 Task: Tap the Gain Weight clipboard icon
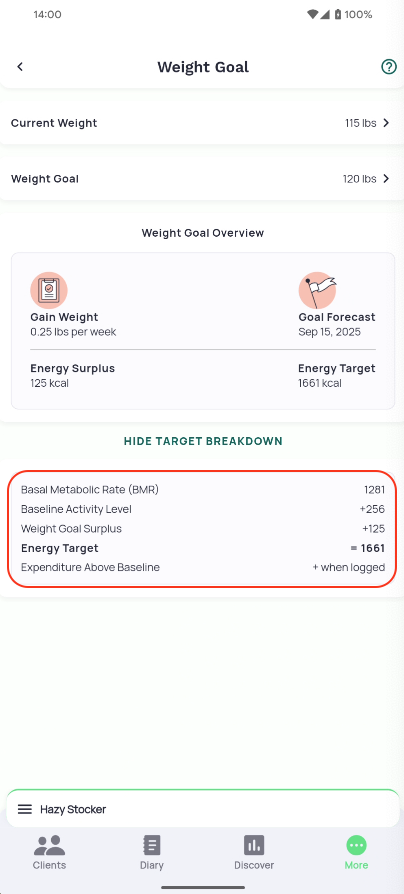click(x=48, y=290)
